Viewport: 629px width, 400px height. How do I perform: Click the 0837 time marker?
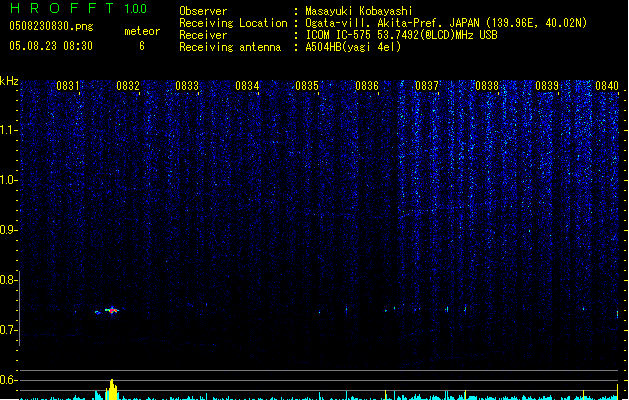(427, 86)
